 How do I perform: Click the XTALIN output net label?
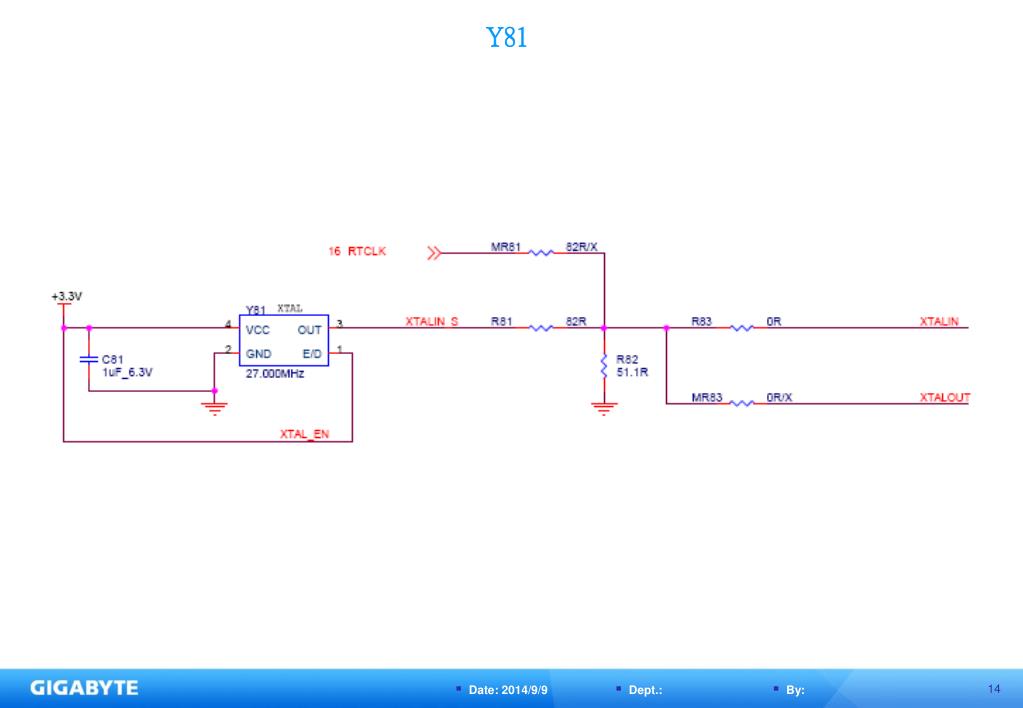939,321
